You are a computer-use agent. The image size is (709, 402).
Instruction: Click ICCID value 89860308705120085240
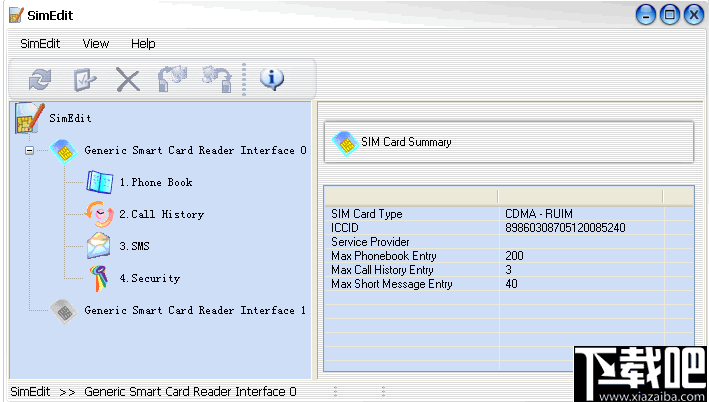(x=565, y=227)
